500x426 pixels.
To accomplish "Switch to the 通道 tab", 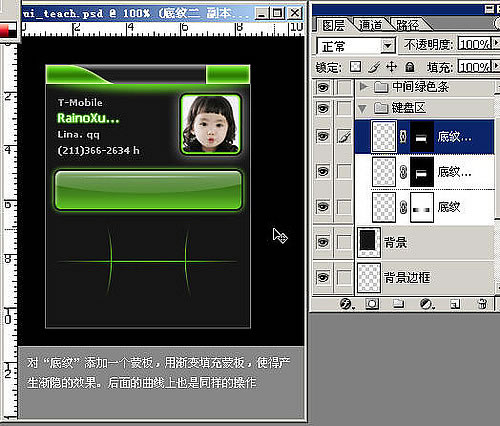I will 370,25.
